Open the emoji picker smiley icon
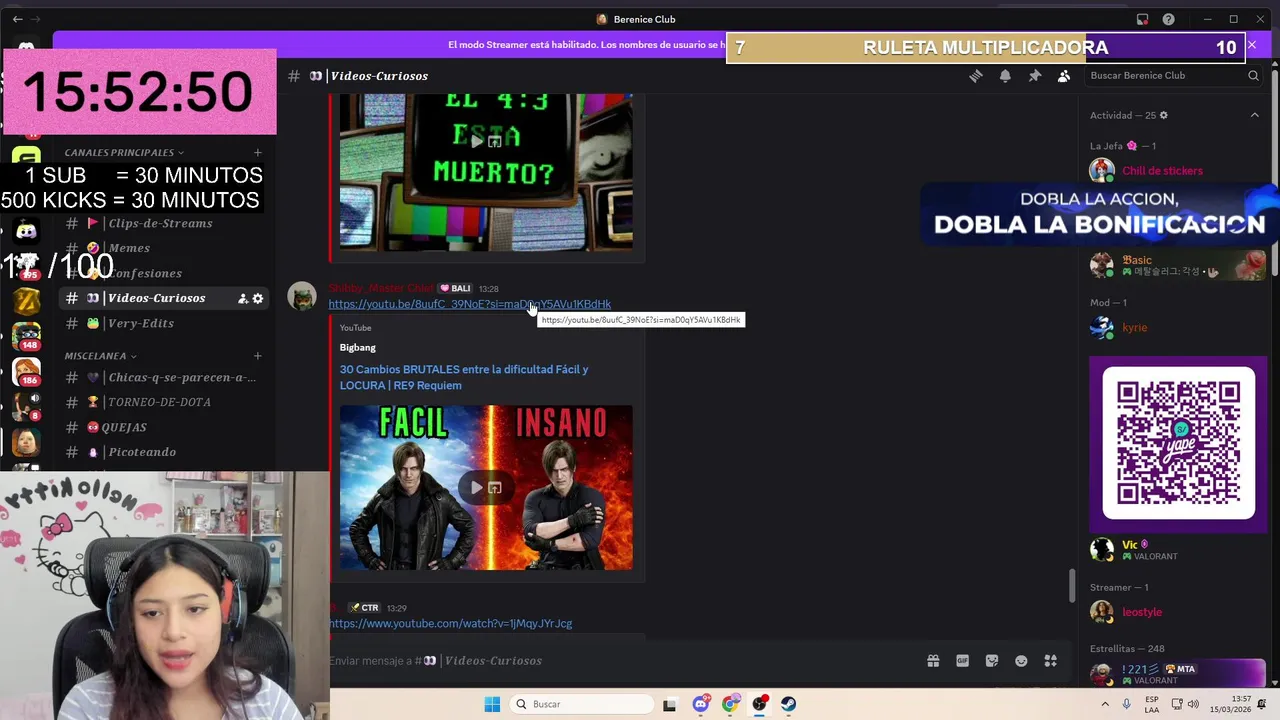This screenshot has width=1280, height=720. point(1021,661)
